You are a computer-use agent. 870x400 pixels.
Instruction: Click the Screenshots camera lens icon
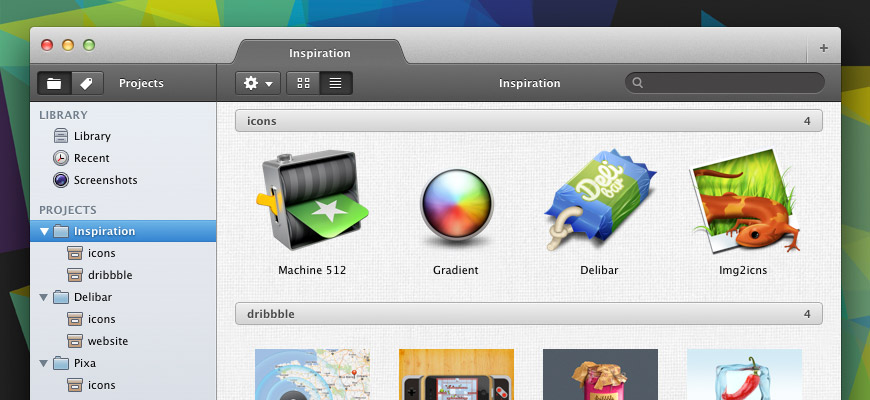pos(61,180)
